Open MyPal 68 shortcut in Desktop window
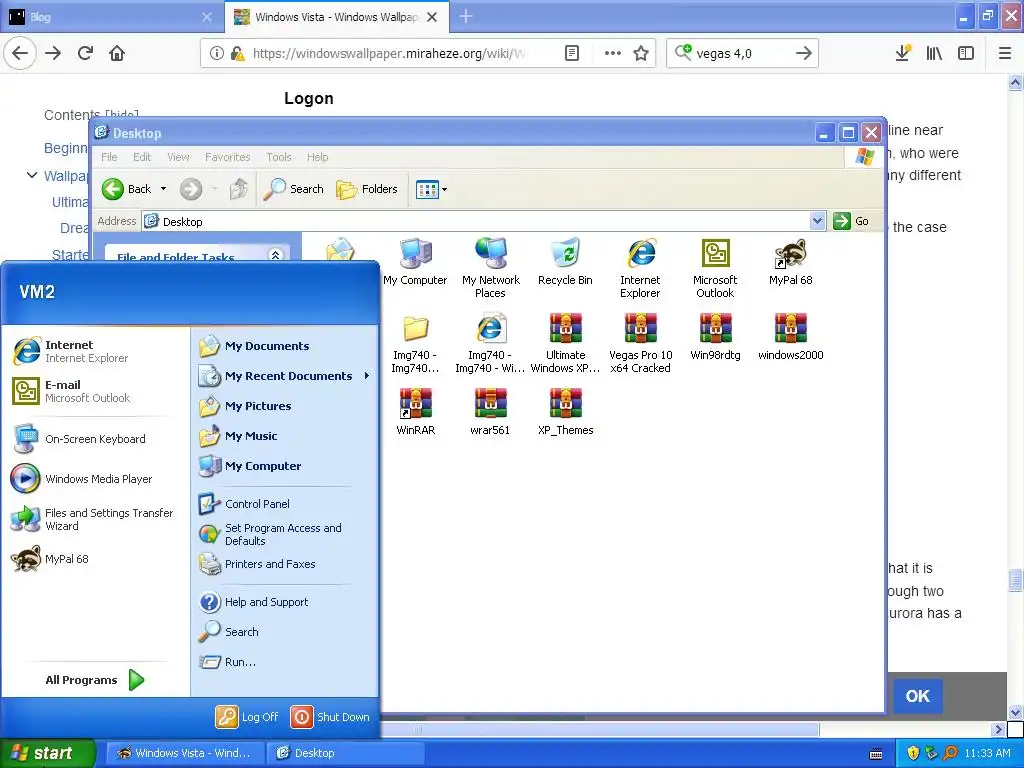The image size is (1024, 768). 790,262
